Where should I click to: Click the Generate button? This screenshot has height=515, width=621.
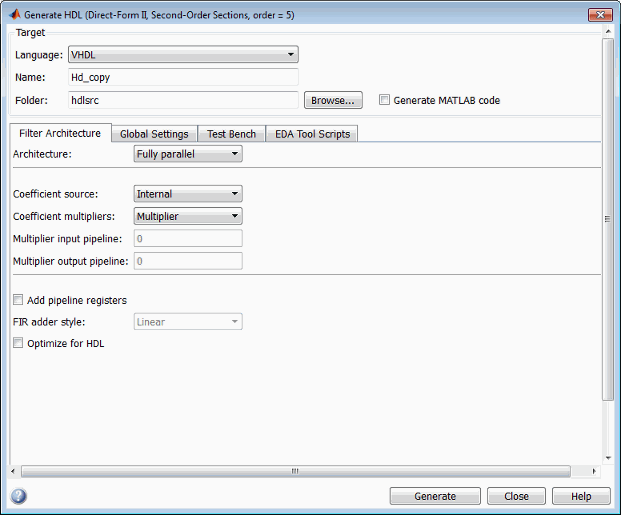[435, 496]
